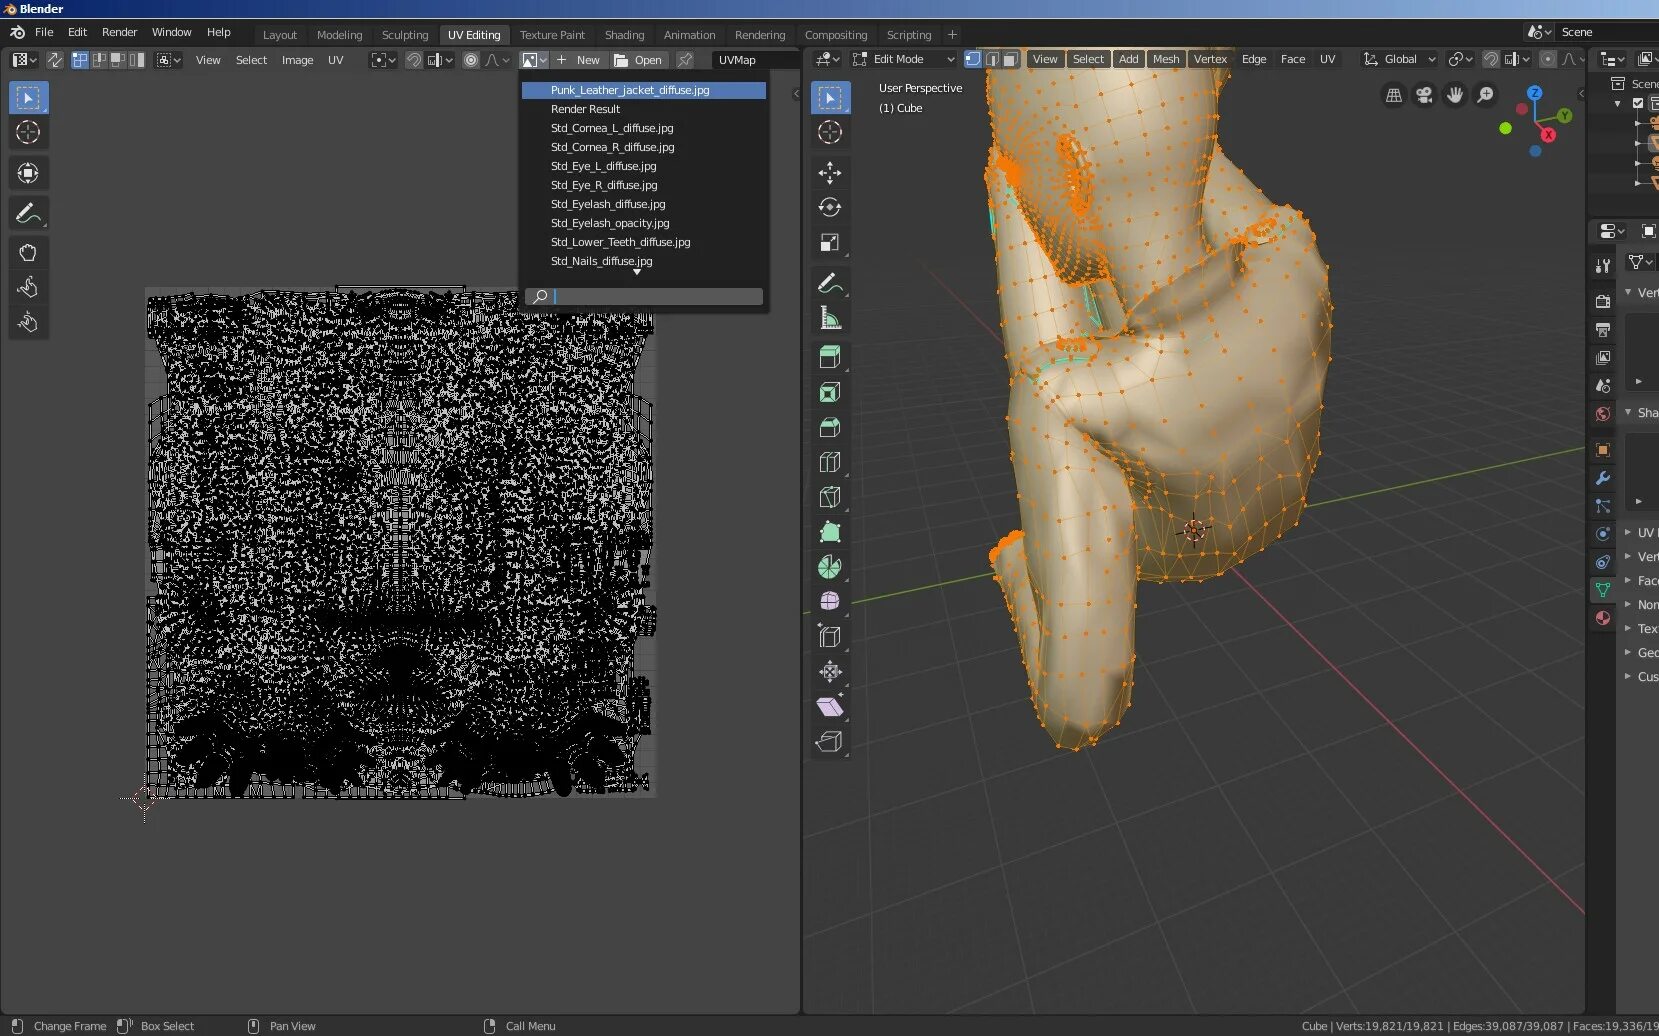Open the Modifiers properties tab (wrench)
This screenshot has height=1036, width=1659.
(x=1603, y=478)
